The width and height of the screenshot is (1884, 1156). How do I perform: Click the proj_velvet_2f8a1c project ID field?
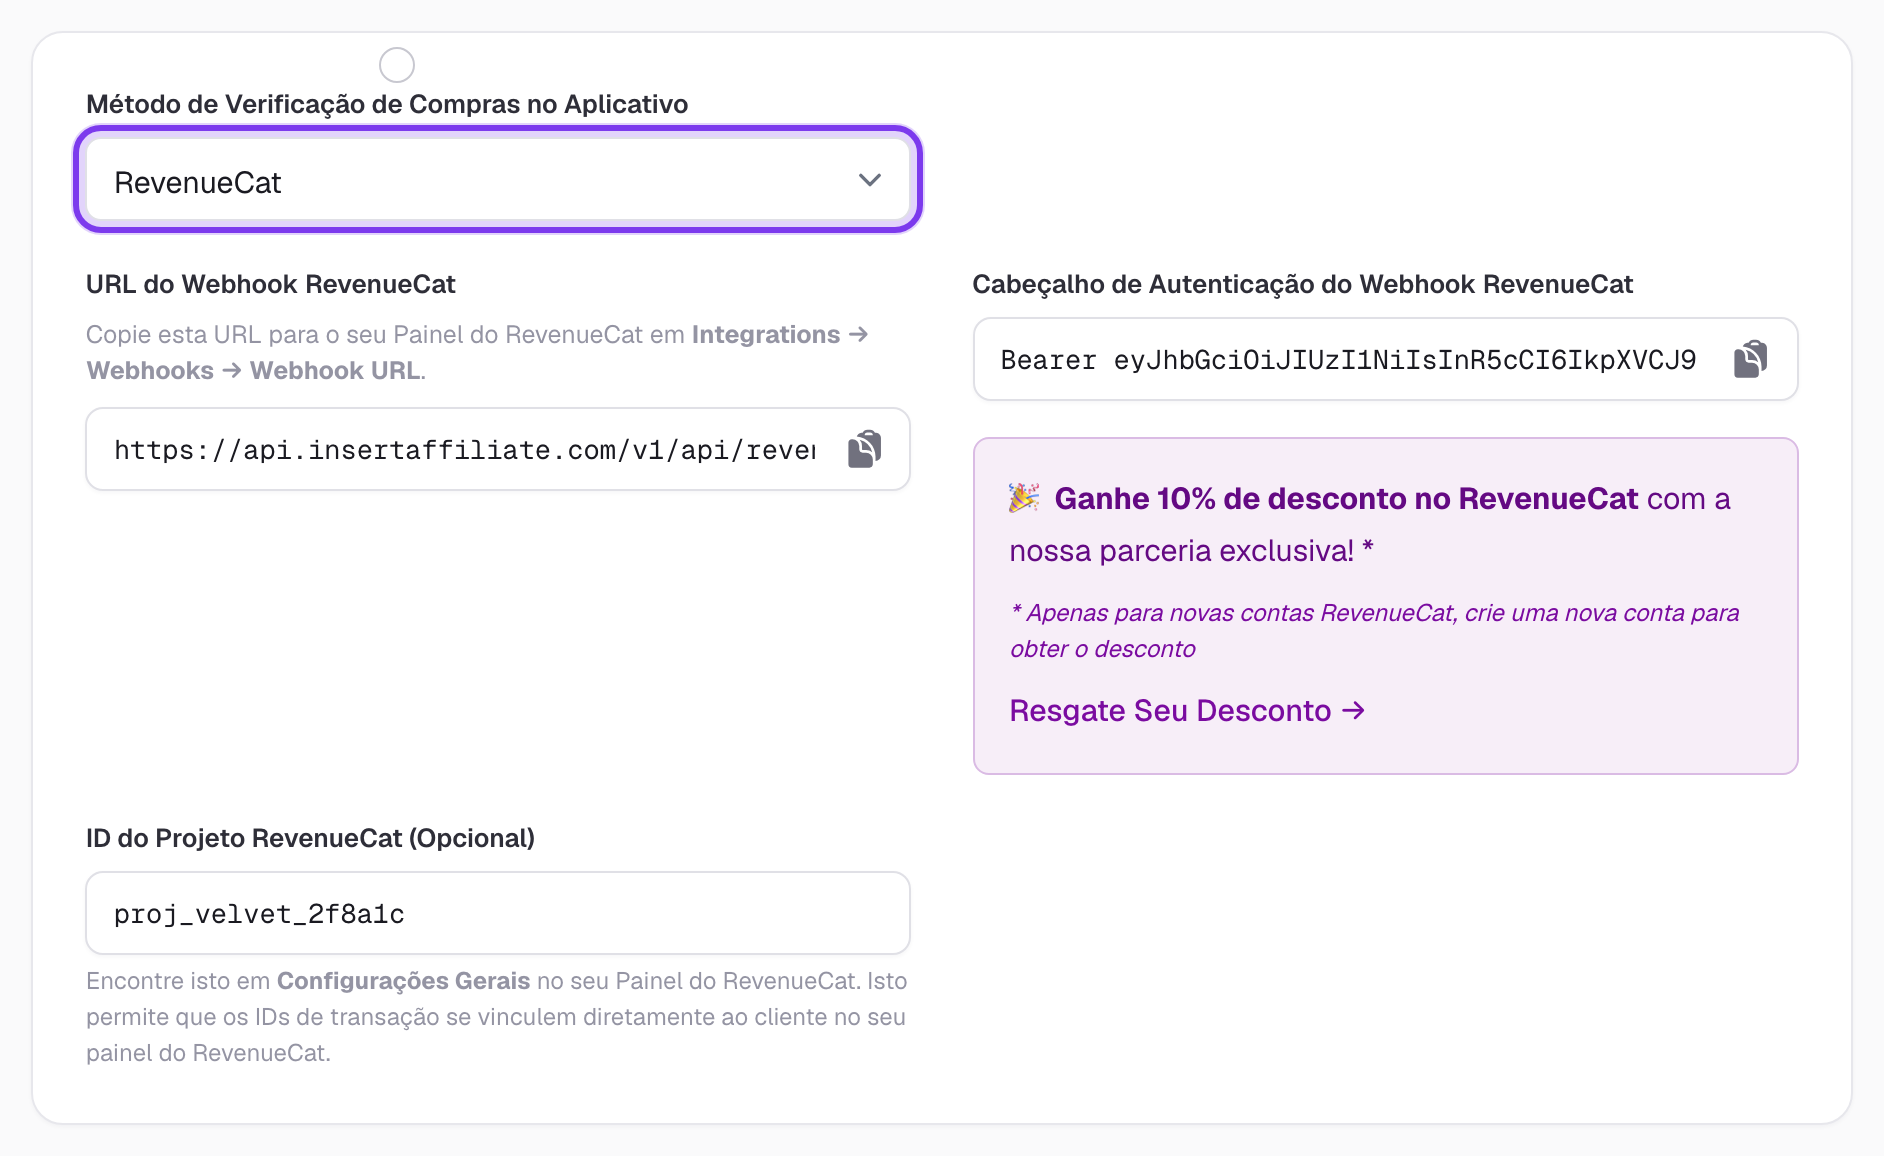tap(498, 913)
